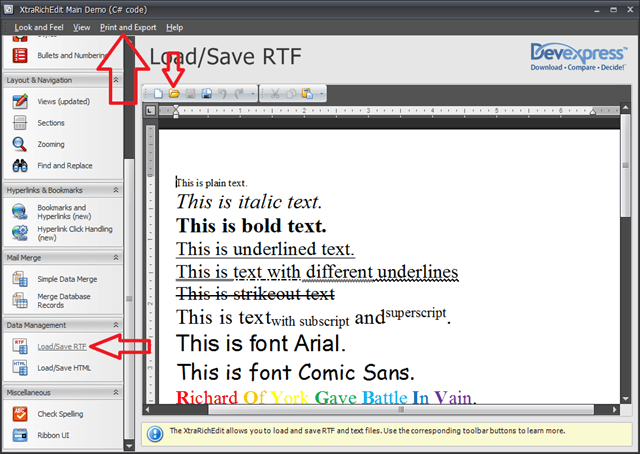Click the Save As toolbar icon
640x454 pixels.
click(207, 94)
